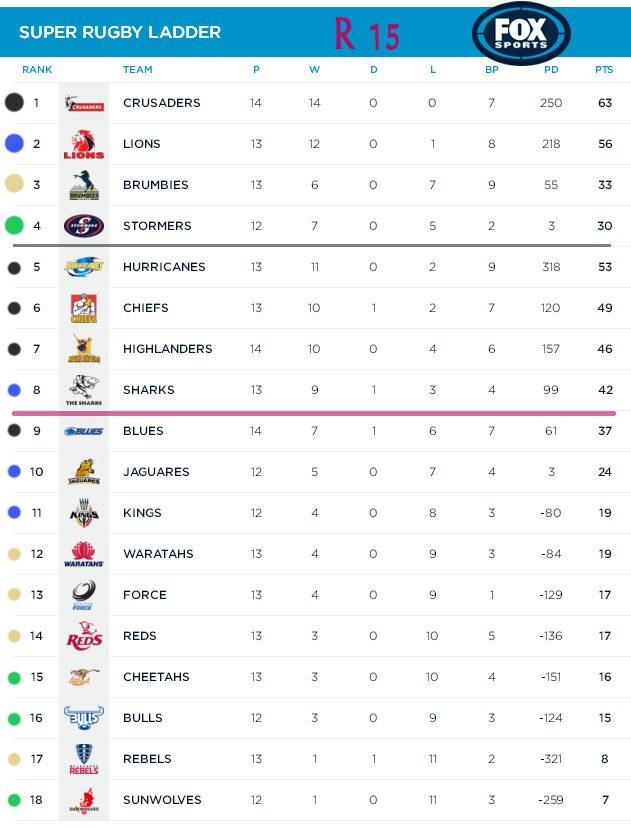Select the JAGUARES team name

156,472
